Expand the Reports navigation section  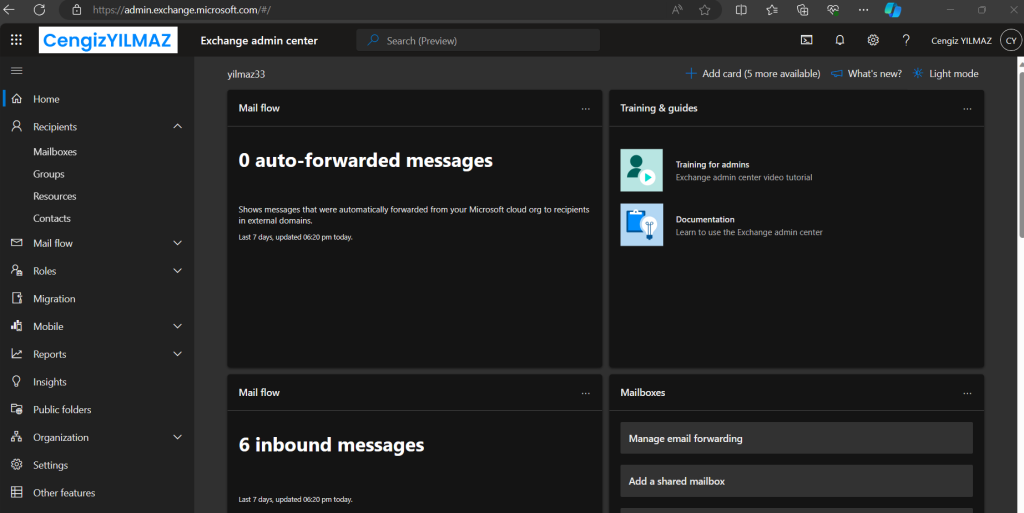177,354
